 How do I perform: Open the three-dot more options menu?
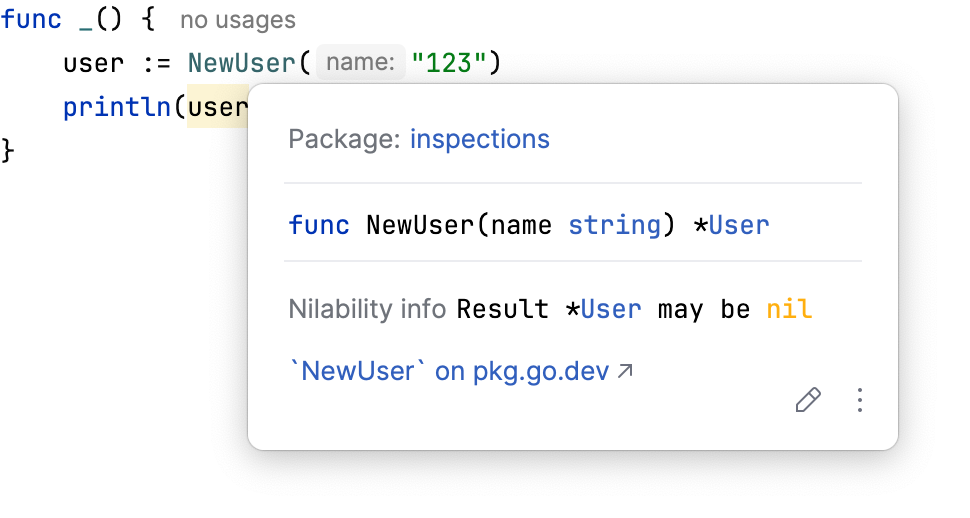(x=860, y=401)
